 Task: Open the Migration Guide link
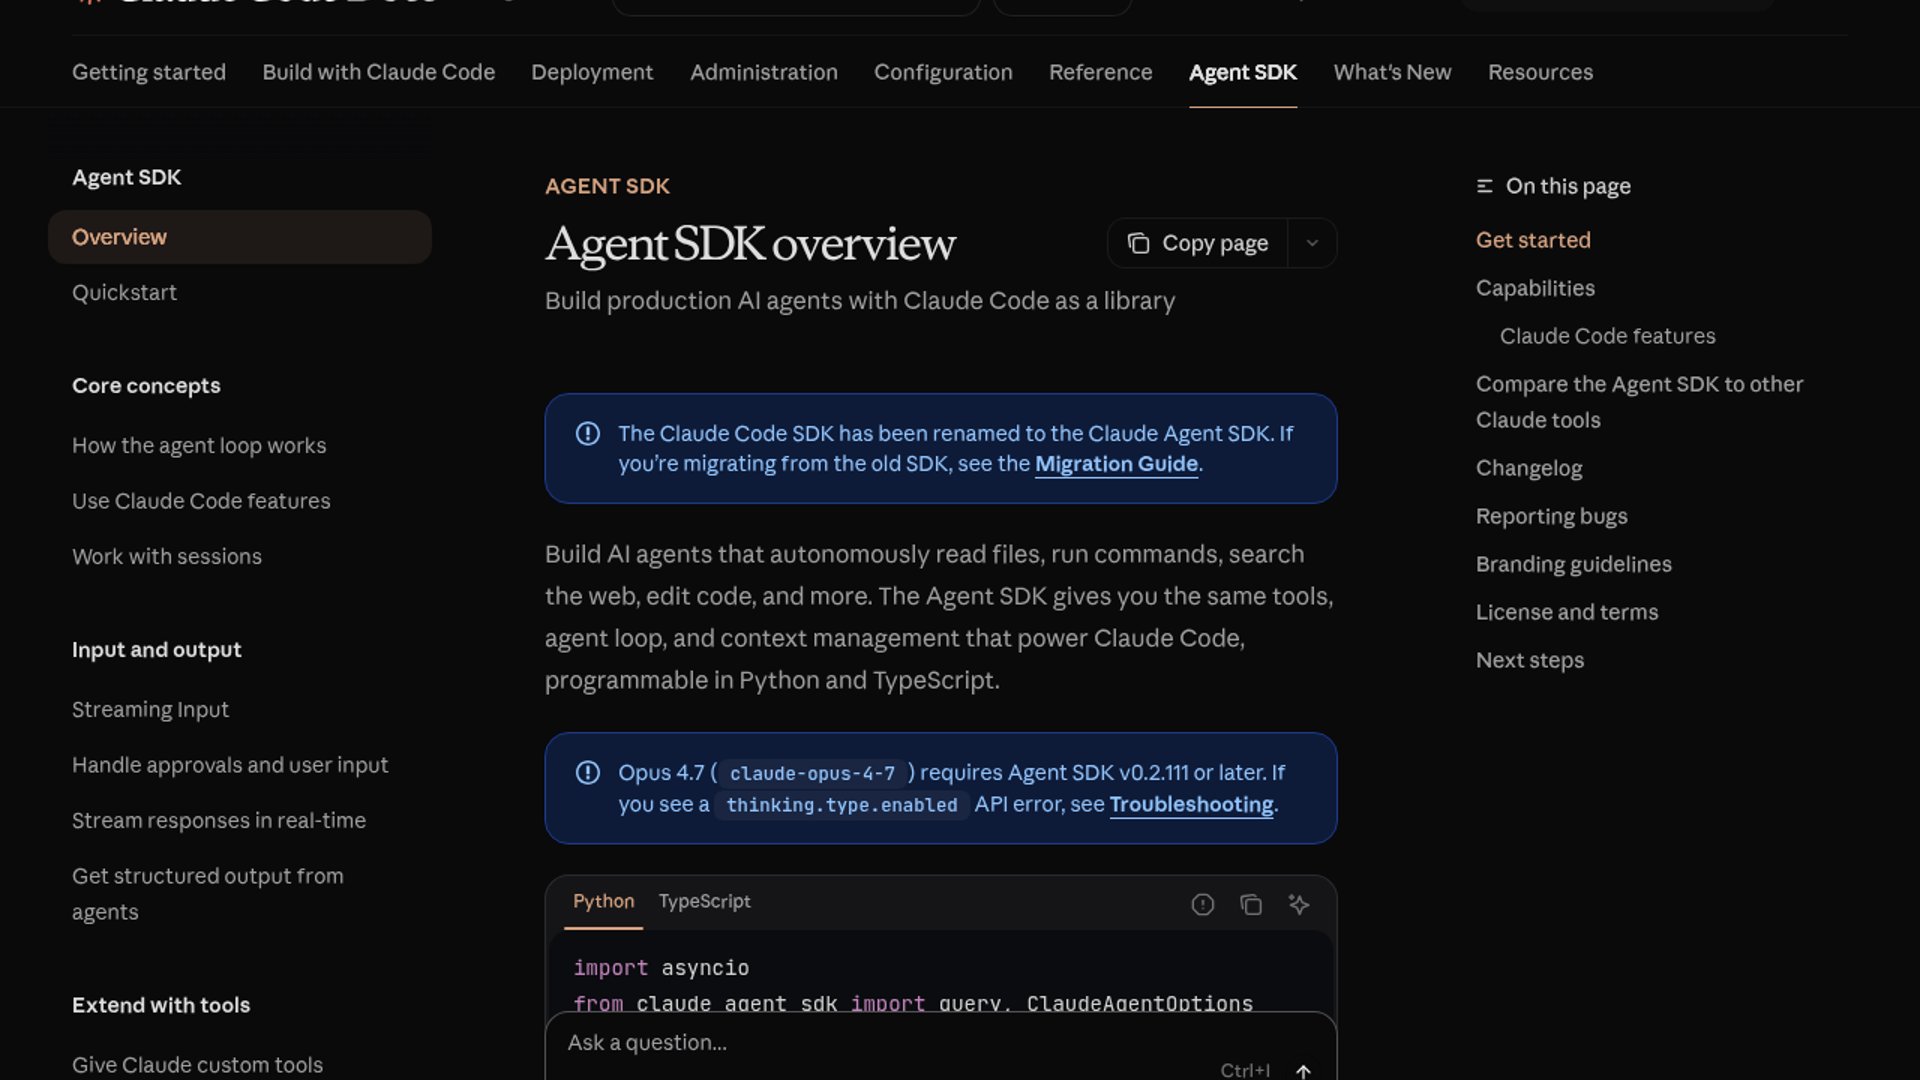click(x=1116, y=464)
